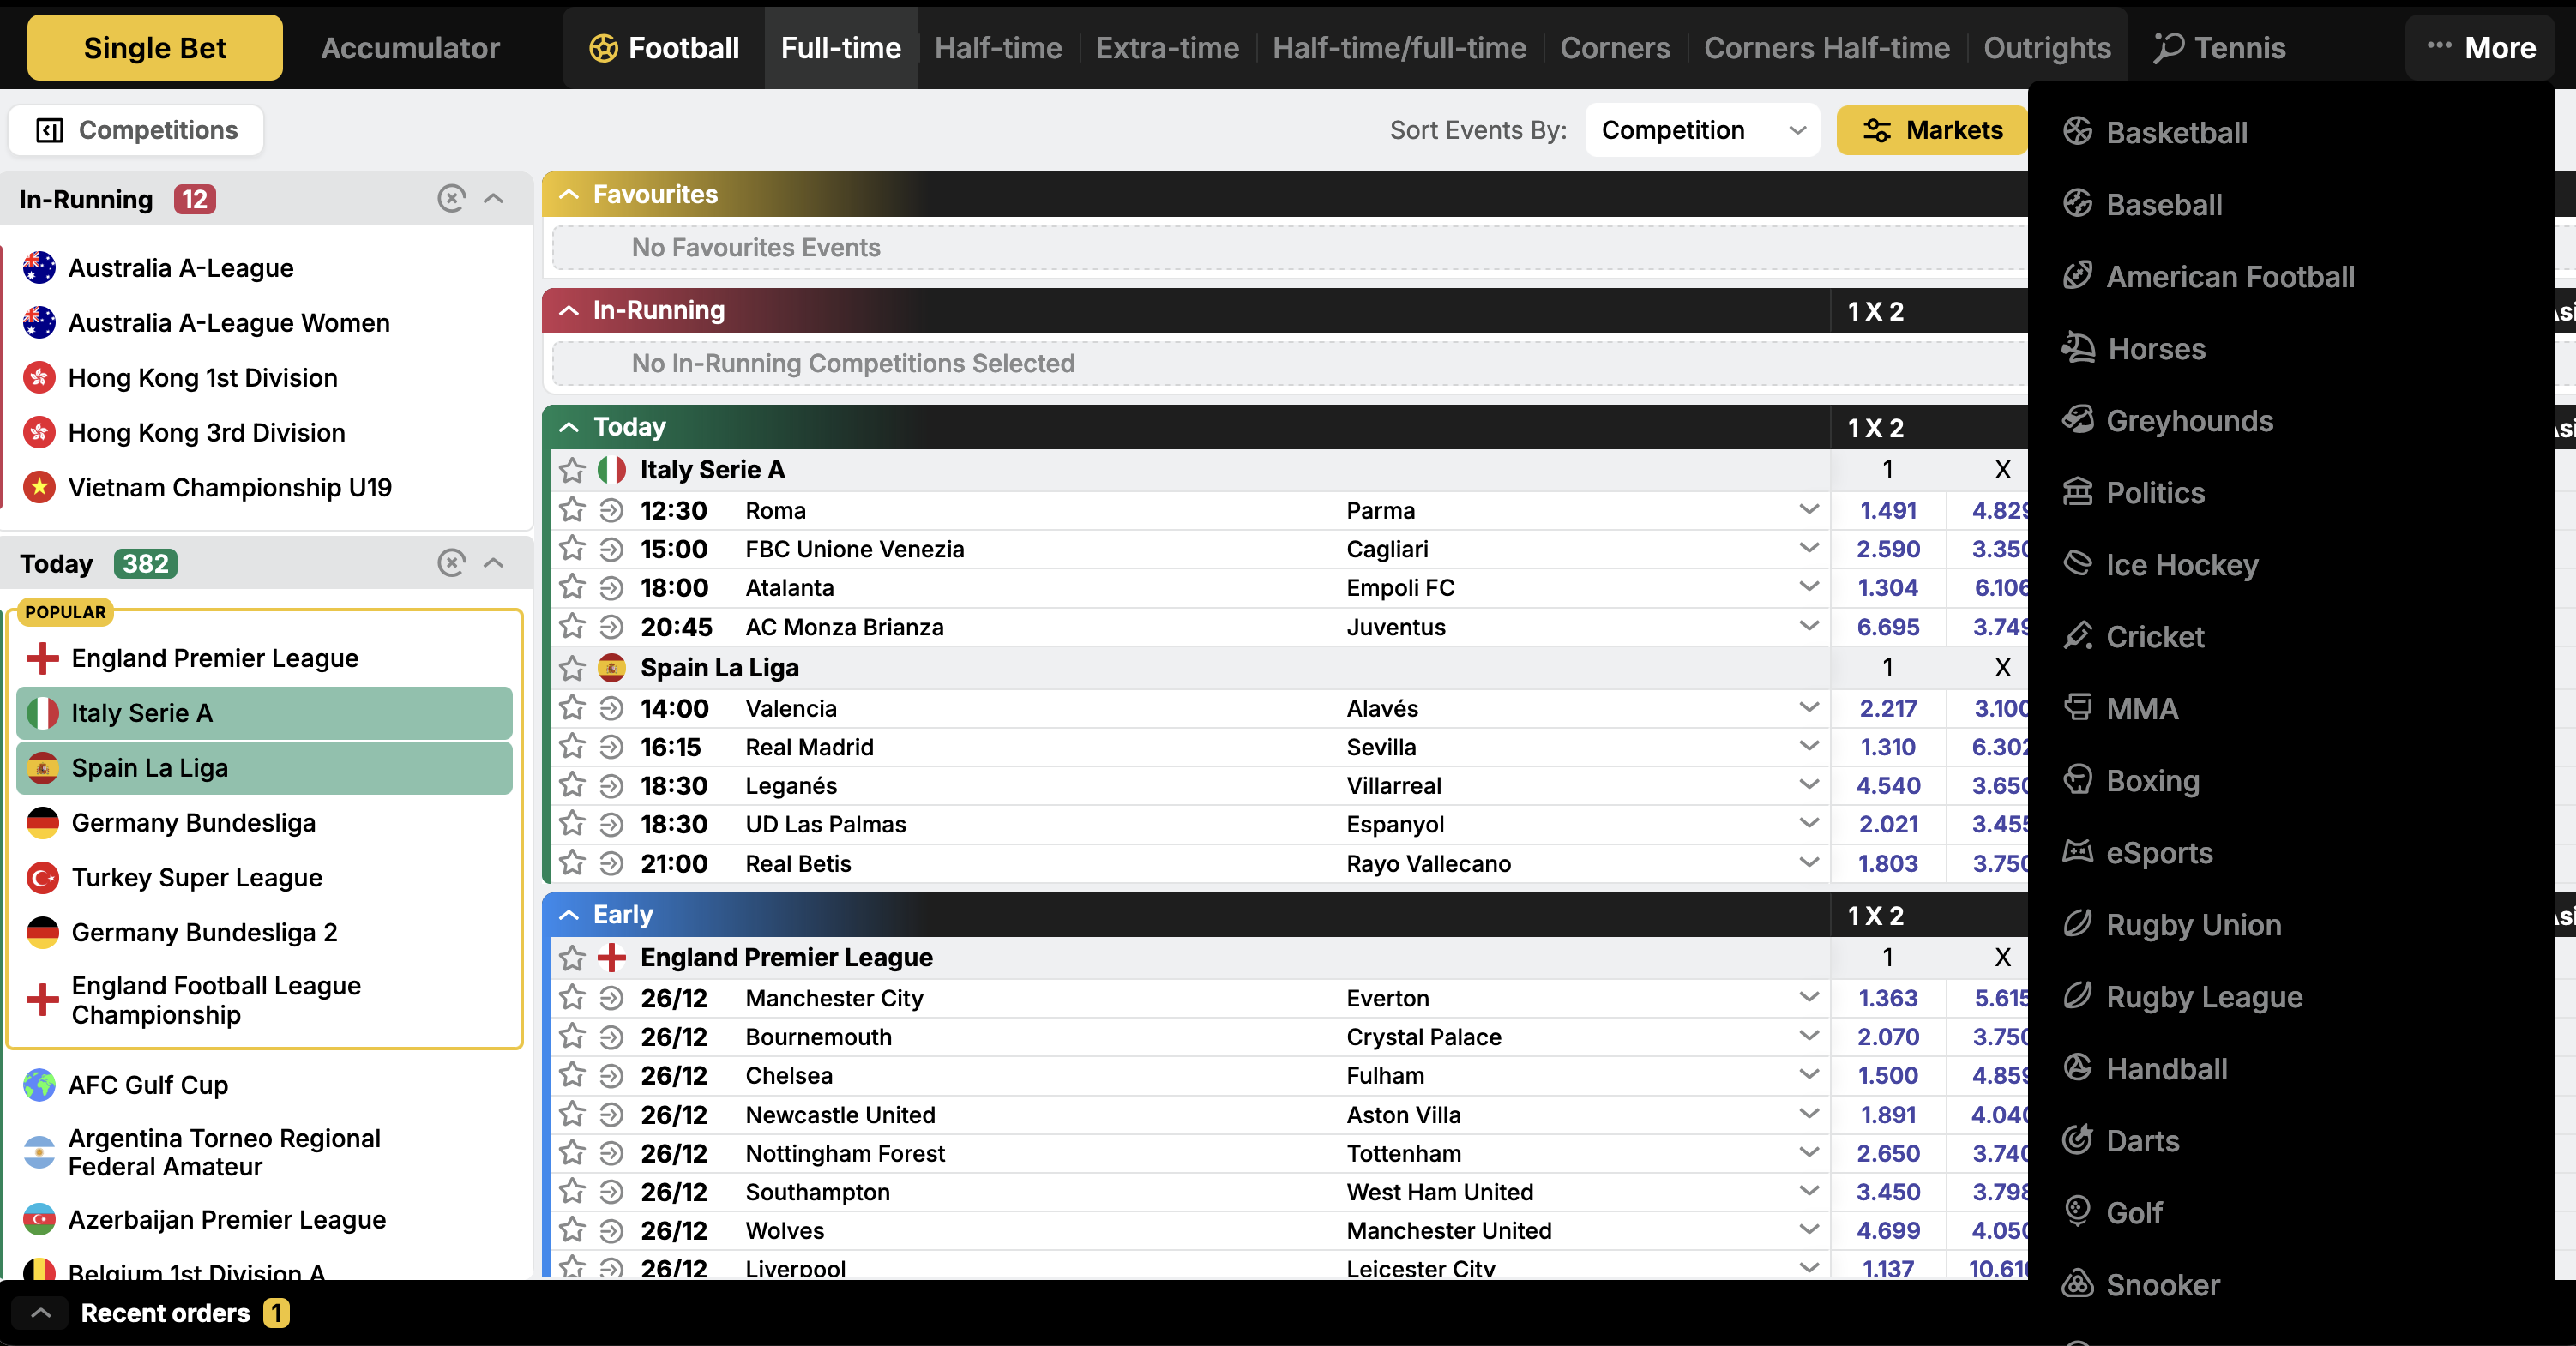Open the Sort Events By Competition dropdown
Viewport: 2576px width, 1346px height.
pos(1701,130)
